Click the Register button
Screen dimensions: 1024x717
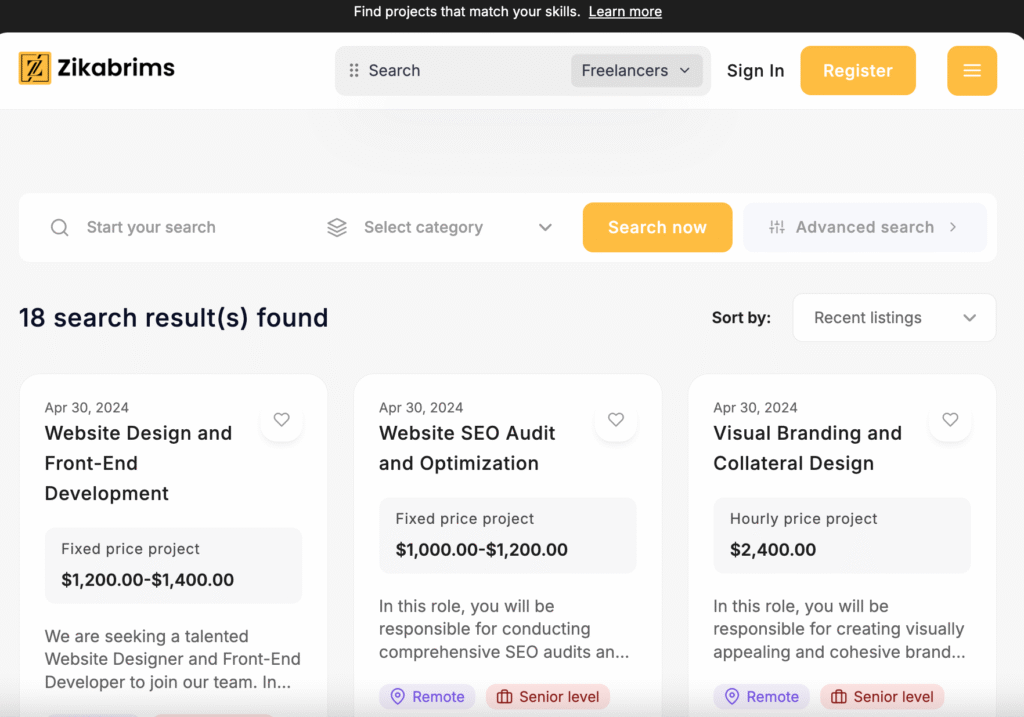coord(857,71)
